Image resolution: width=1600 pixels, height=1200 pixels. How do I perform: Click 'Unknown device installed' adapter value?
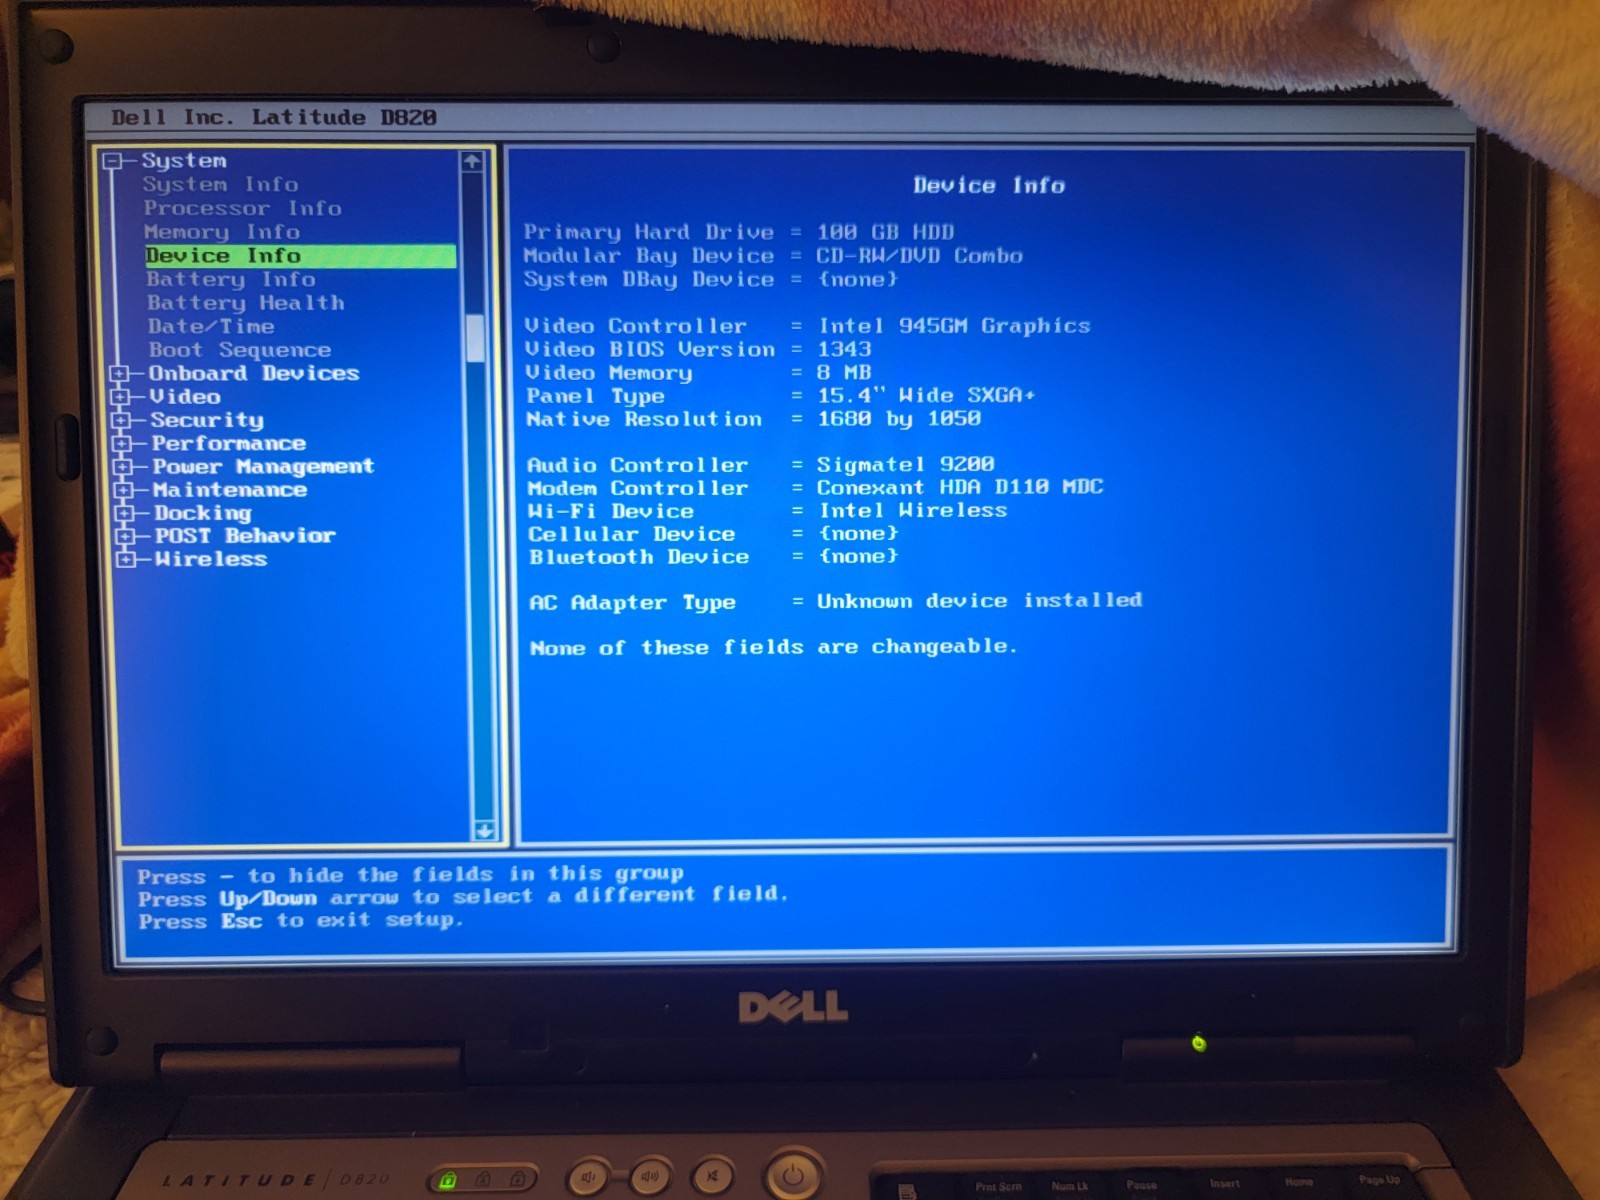(x=979, y=601)
